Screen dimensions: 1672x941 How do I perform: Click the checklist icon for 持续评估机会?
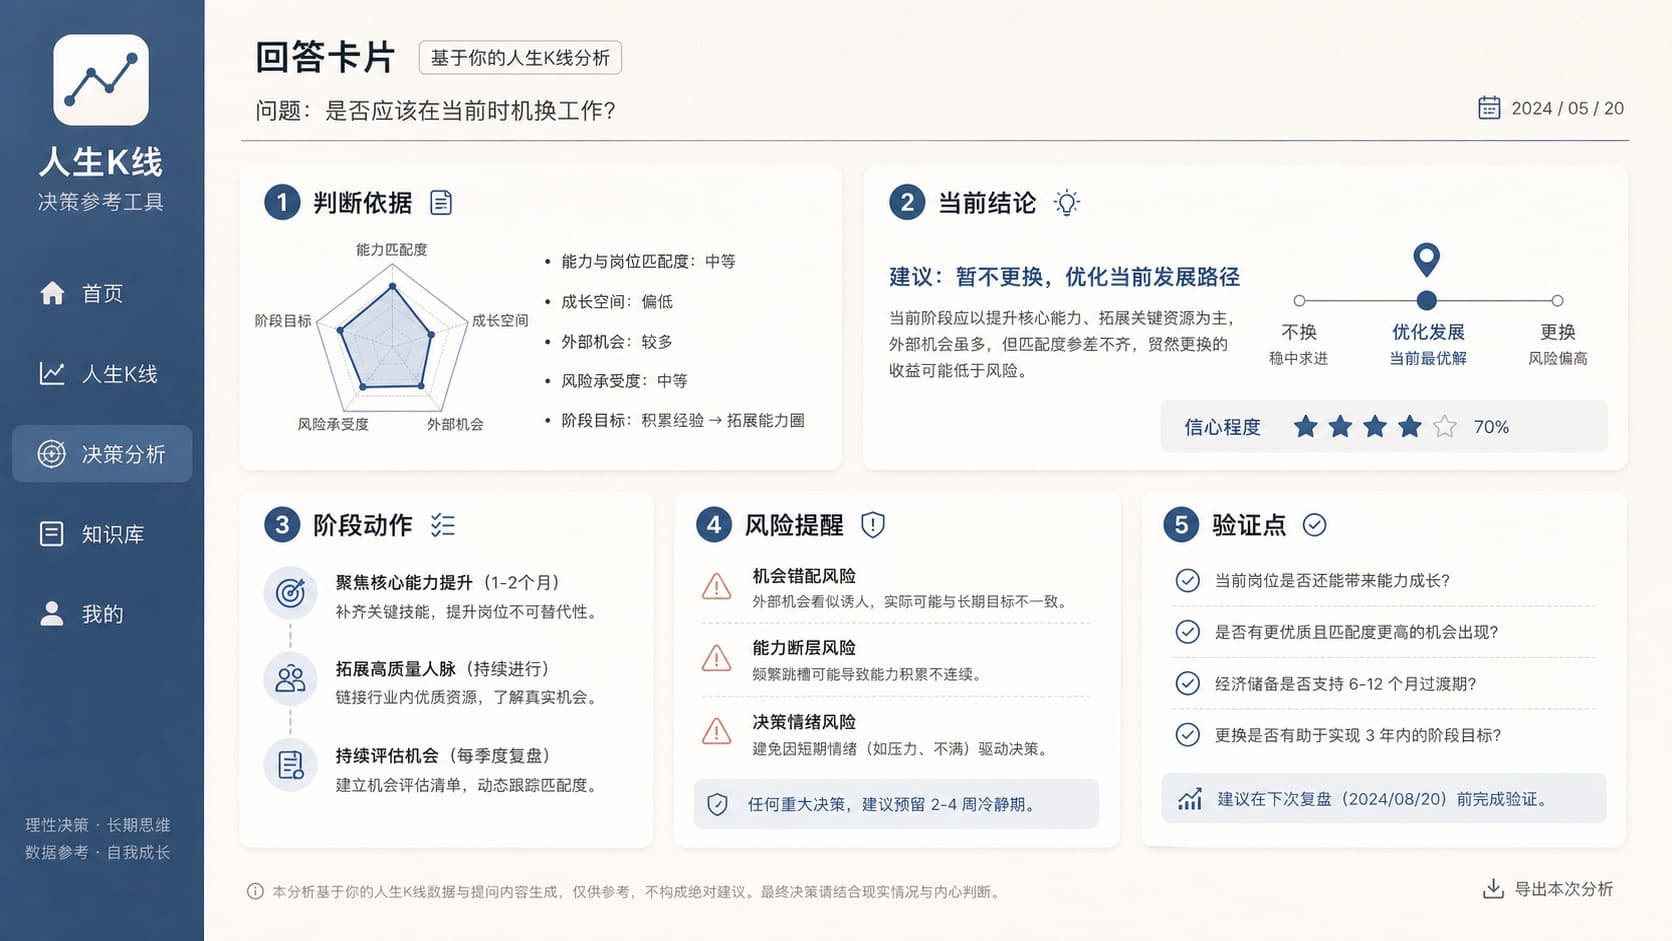pos(290,766)
